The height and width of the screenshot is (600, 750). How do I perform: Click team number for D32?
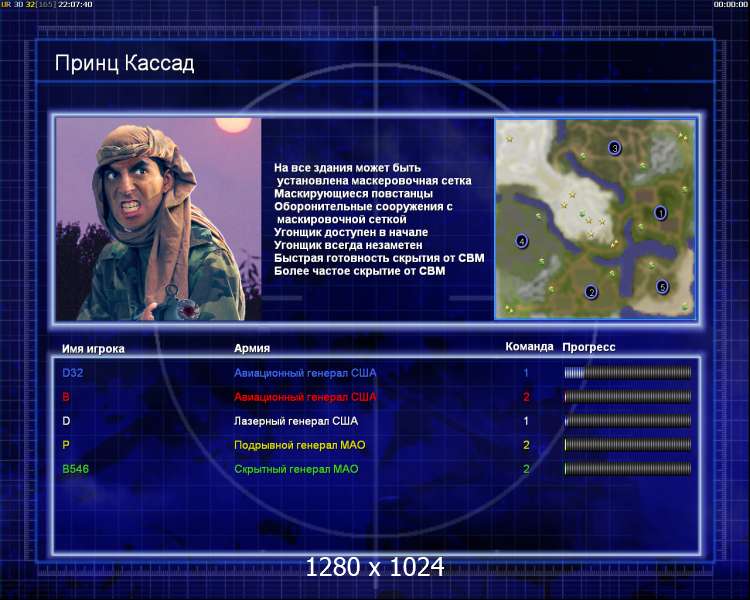(x=526, y=373)
